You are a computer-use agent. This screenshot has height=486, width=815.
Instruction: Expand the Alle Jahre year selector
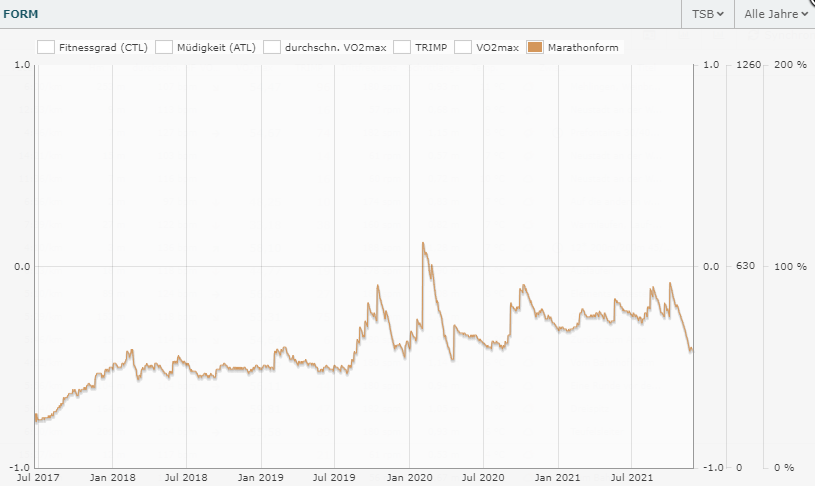[775, 14]
